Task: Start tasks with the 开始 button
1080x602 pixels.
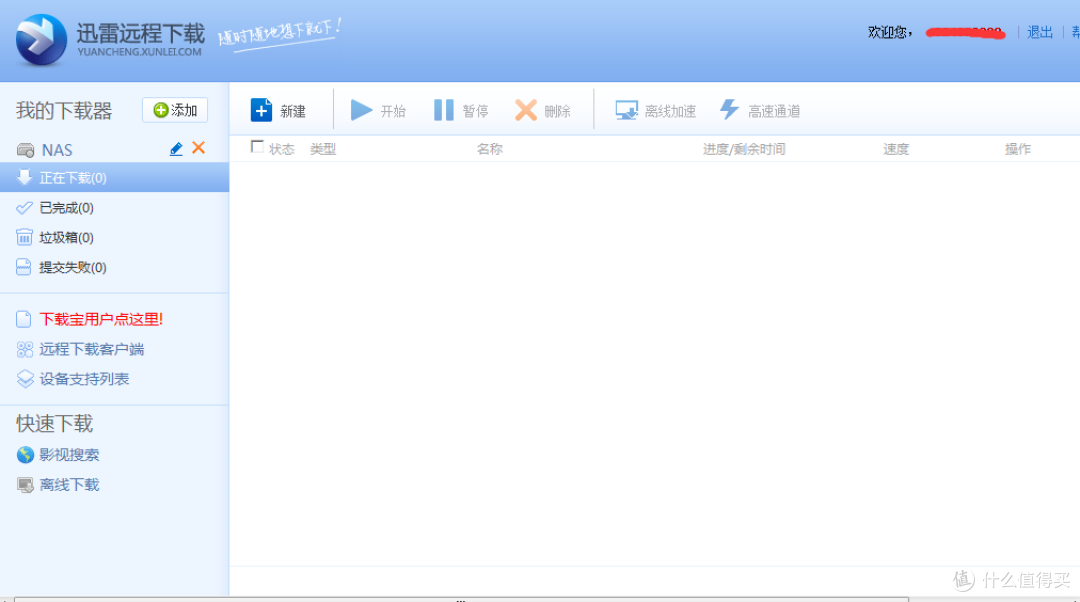Action: (378, 110)
